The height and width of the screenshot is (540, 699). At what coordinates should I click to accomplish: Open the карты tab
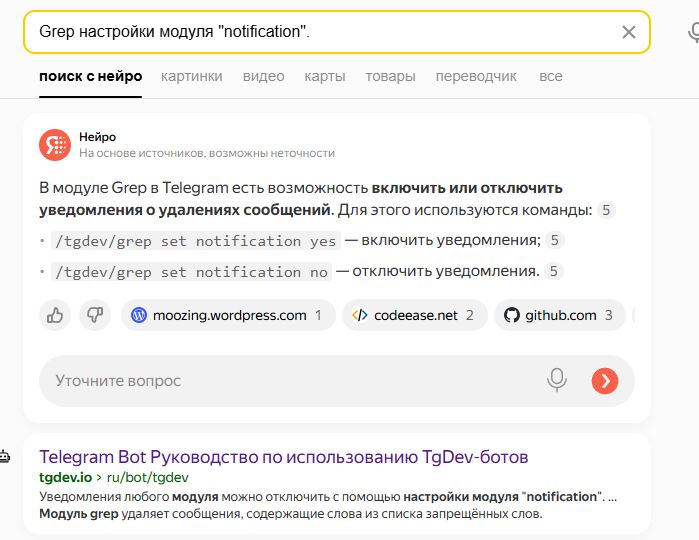325,76
